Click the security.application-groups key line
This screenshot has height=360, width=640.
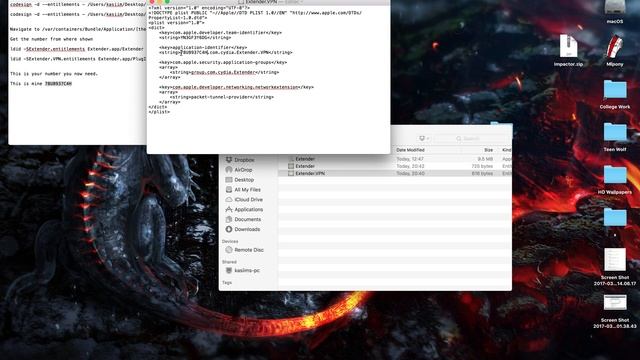[223, 62]
